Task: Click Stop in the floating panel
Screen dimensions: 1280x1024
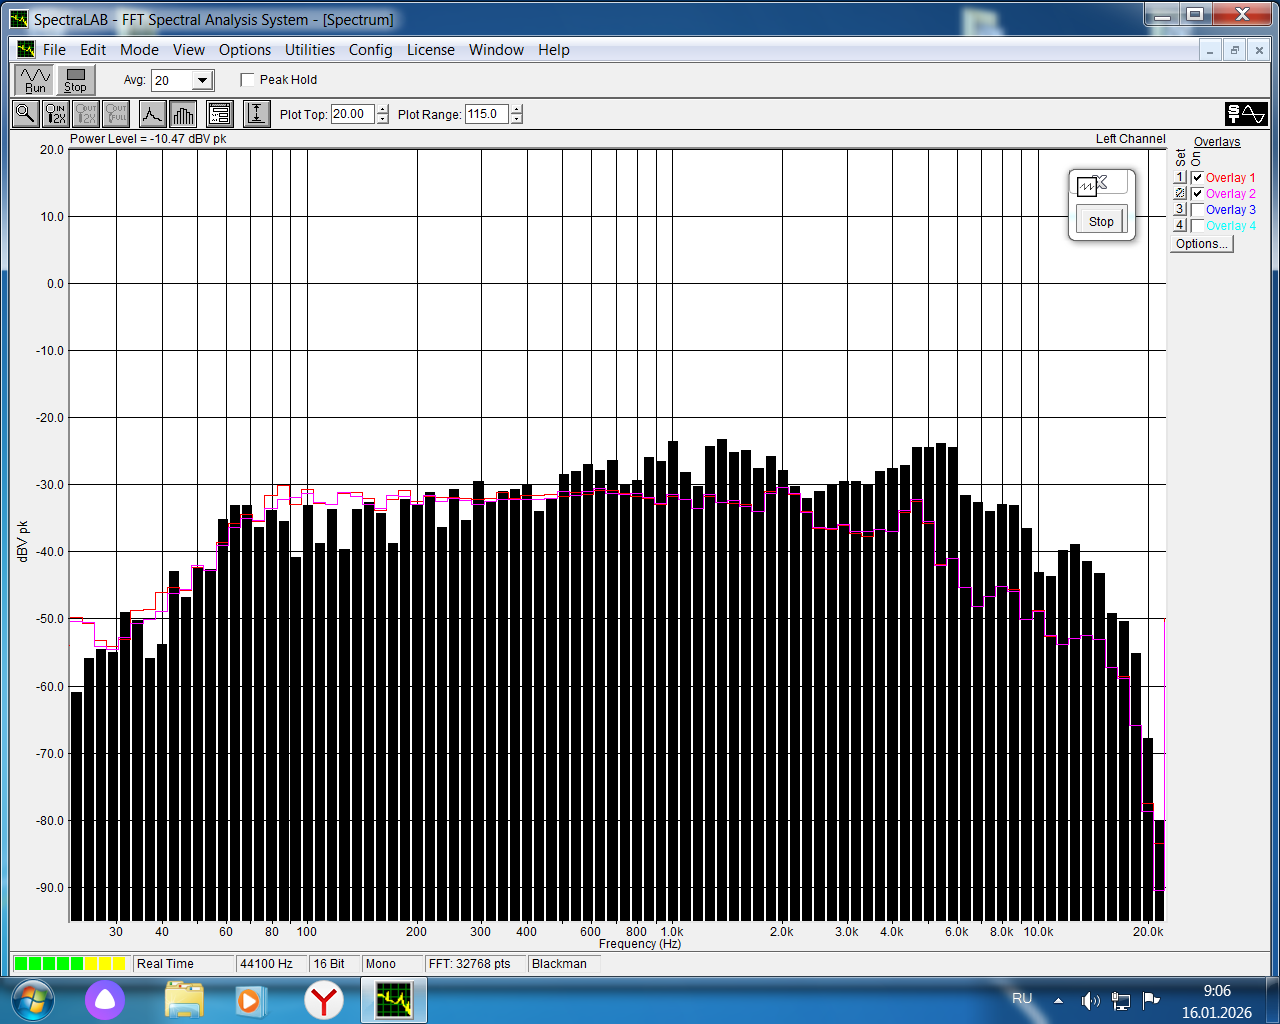Action: coord(1101,221)
